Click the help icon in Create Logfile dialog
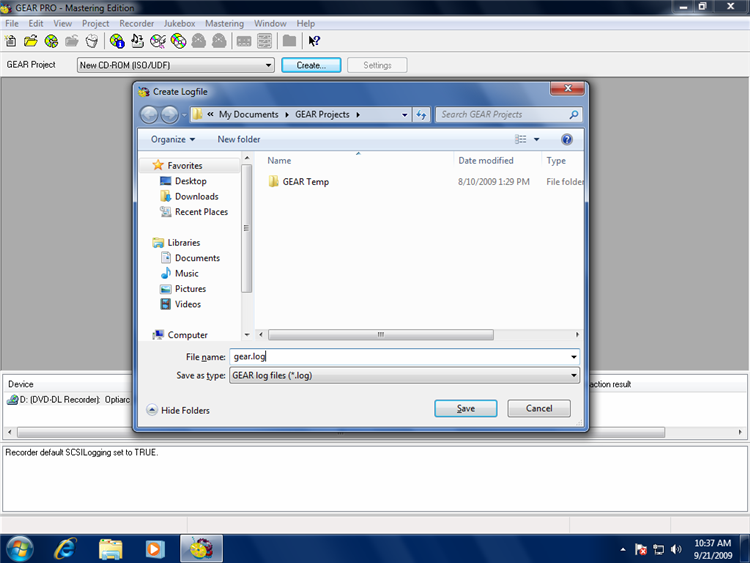The width and height of the screenshot is (750, 563). [x=567, y=139]
